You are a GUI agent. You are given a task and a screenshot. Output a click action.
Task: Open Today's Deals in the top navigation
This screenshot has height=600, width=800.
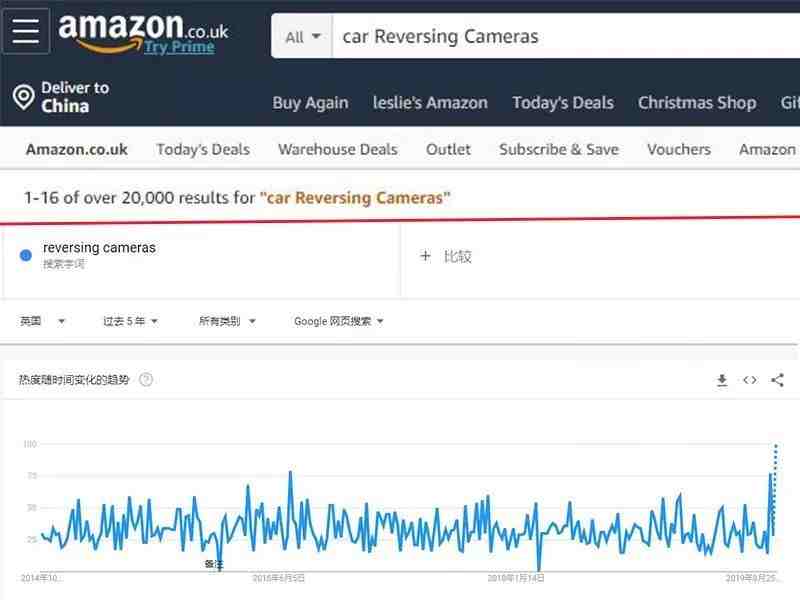[563, 103]
